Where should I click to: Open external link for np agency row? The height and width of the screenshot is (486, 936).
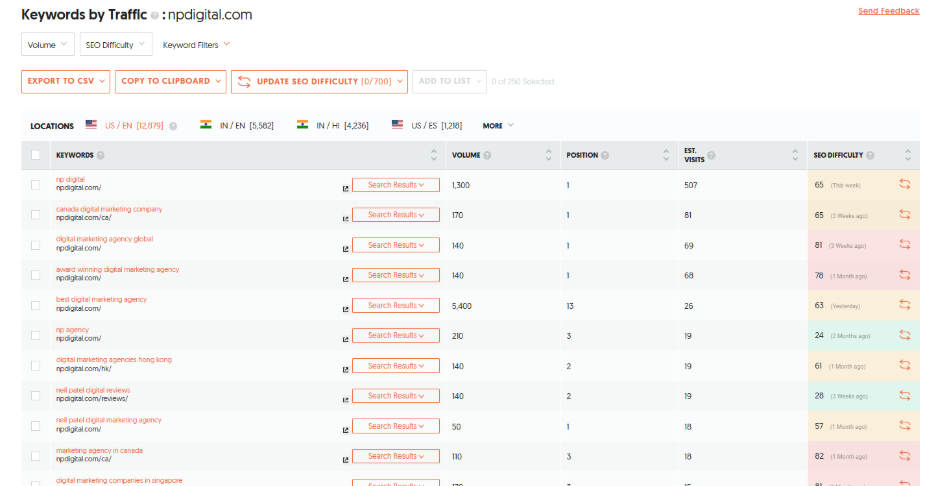tap(345, 339)
